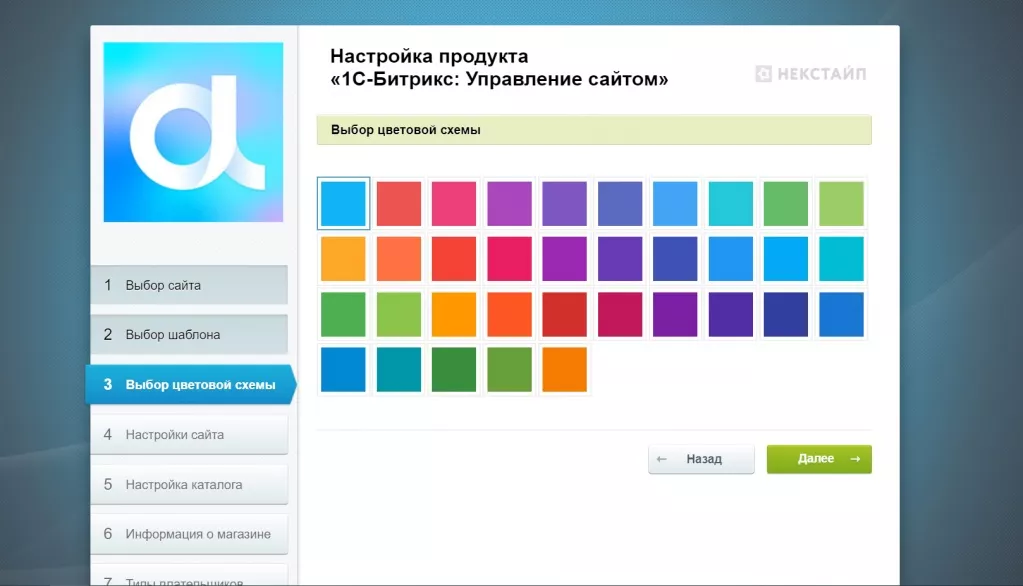Go to step 6 Информация о магазине
The height and width of the screenshot is (586, 1023).
[x=189, y=534]
